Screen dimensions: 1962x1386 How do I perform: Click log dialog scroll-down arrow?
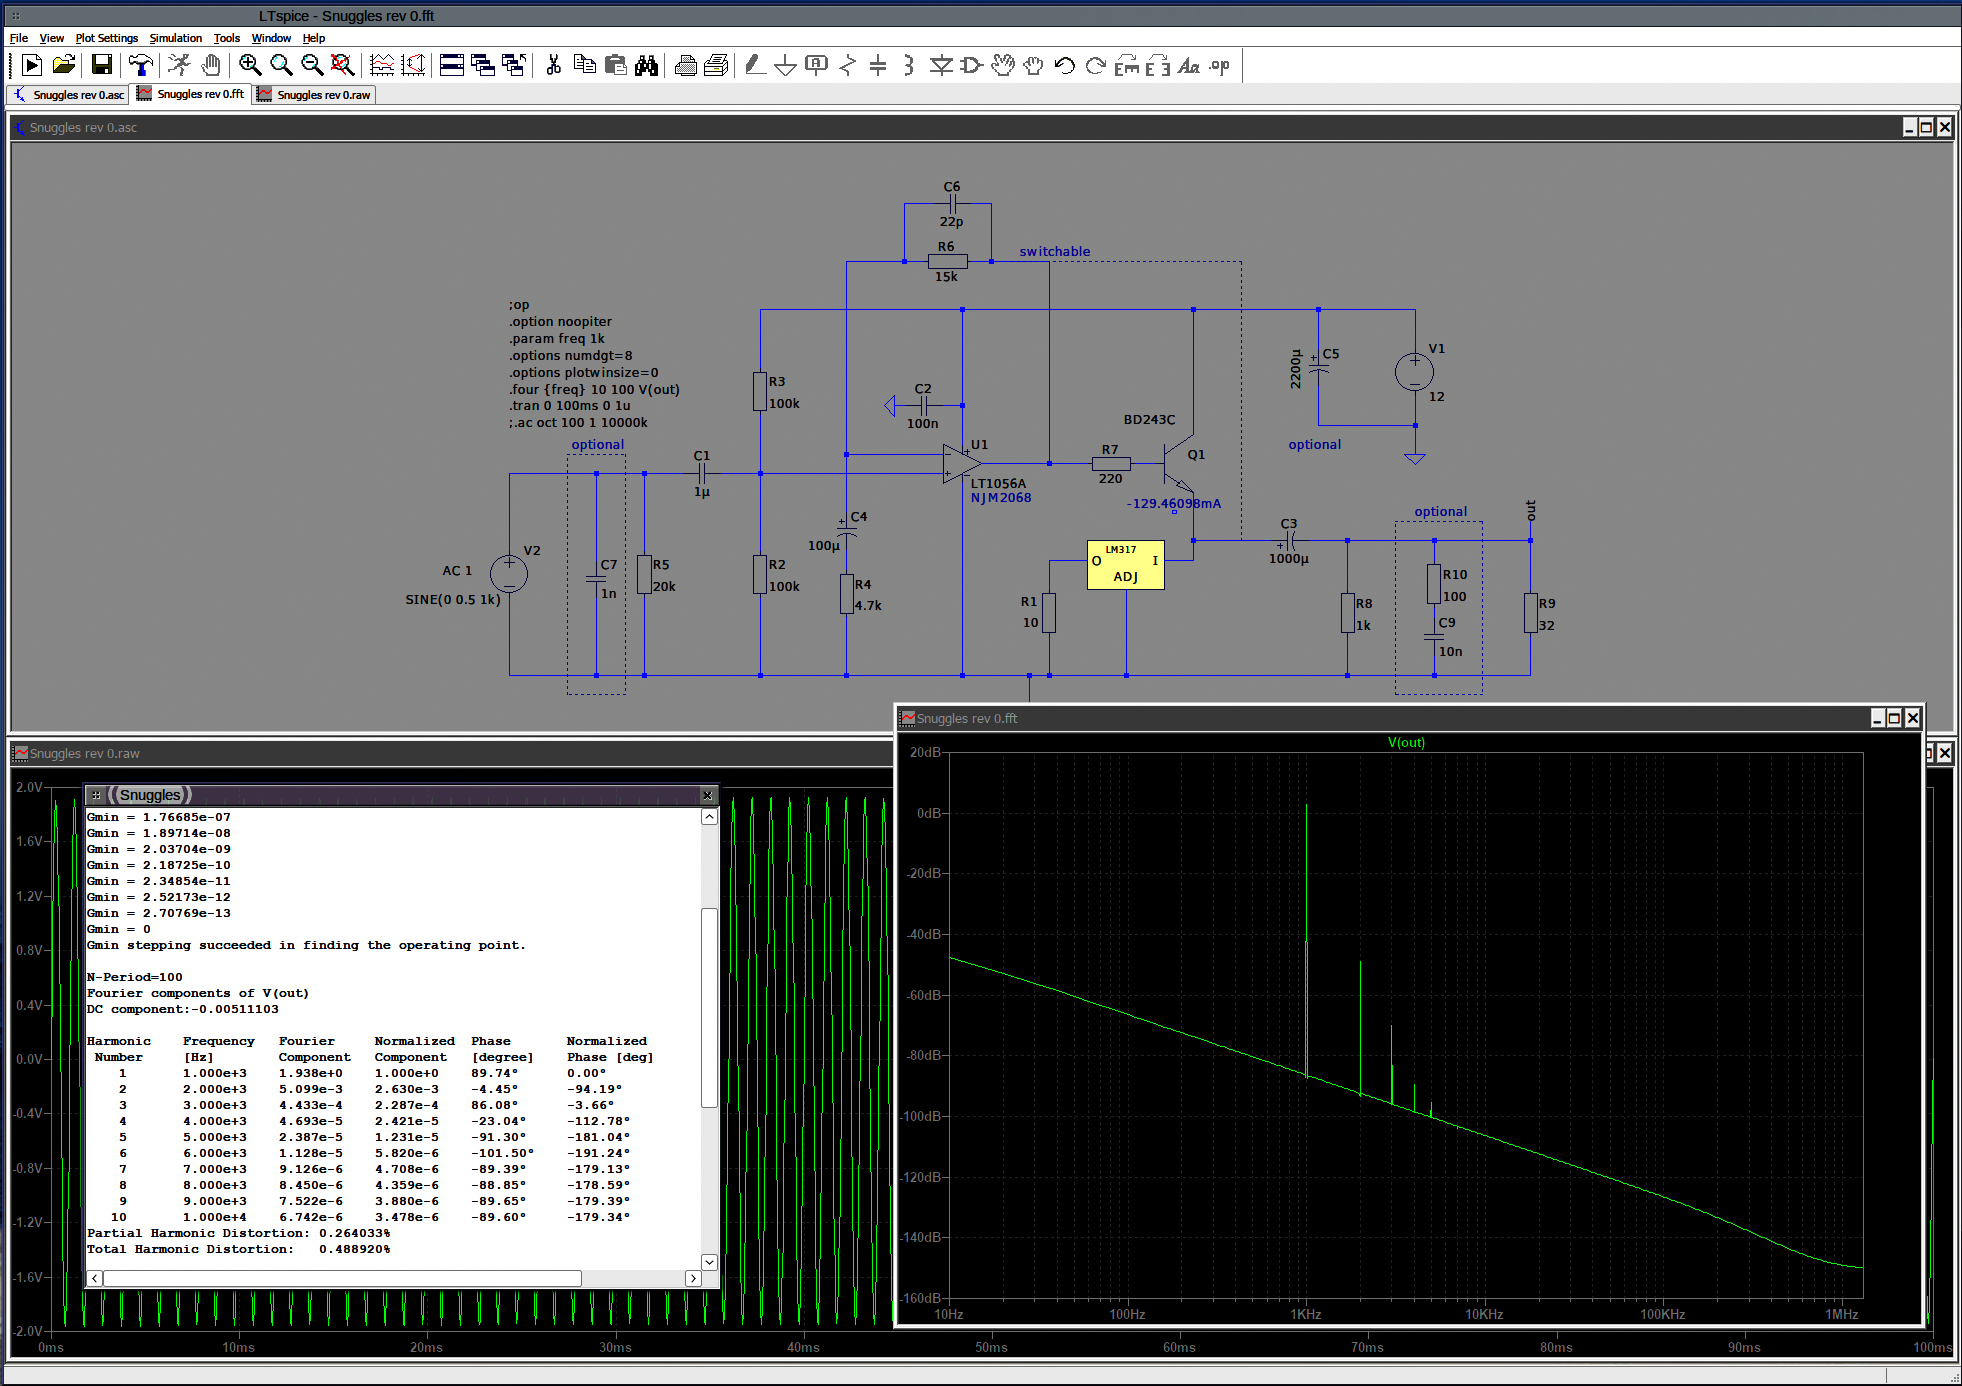(709, 1262)
